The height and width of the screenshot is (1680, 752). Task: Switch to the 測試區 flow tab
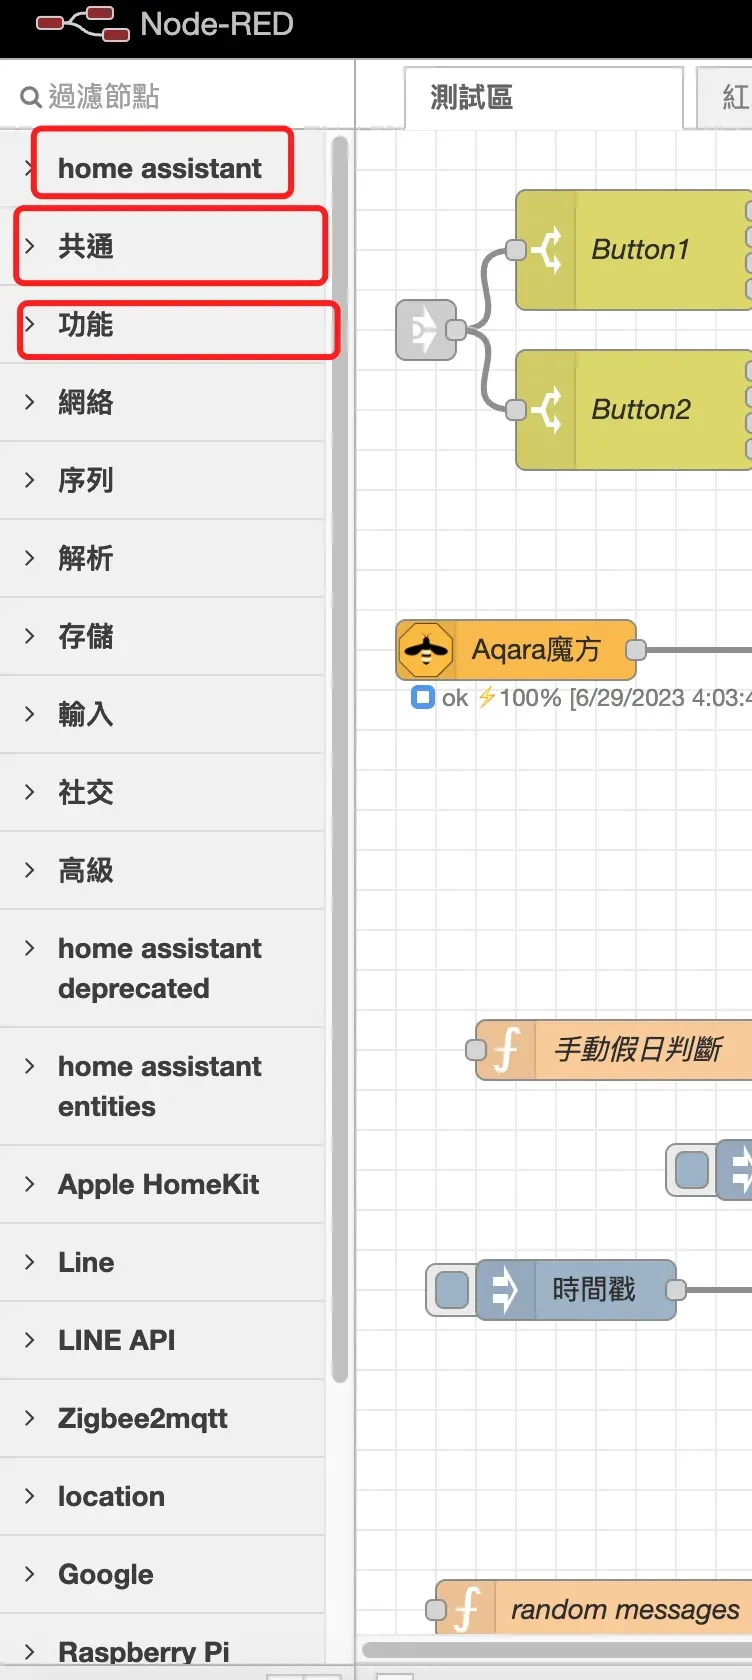point(544,97)
